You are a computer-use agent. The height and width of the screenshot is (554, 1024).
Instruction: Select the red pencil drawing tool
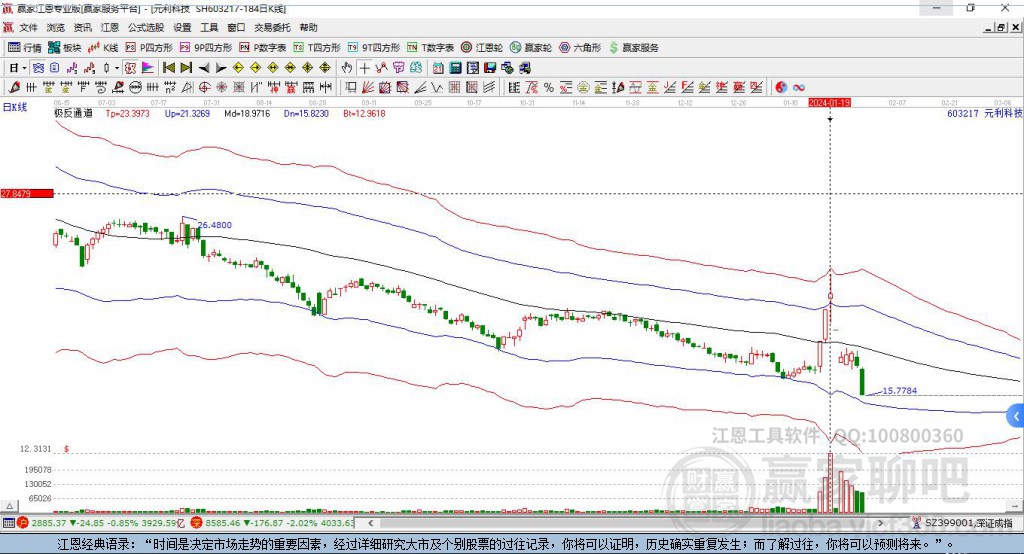click(x=14, y=88)
